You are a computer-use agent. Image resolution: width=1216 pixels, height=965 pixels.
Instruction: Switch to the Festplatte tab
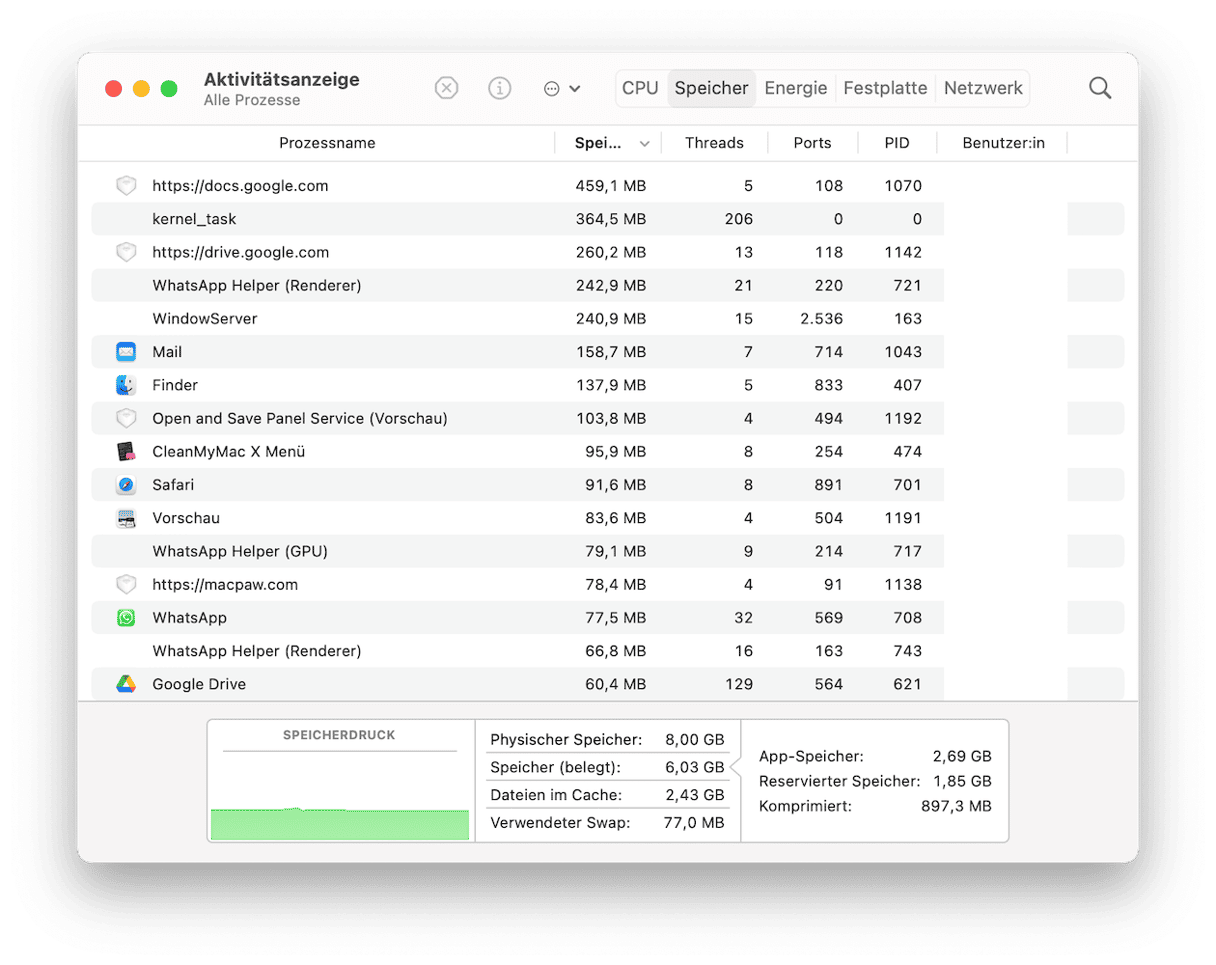coord(885,88)
